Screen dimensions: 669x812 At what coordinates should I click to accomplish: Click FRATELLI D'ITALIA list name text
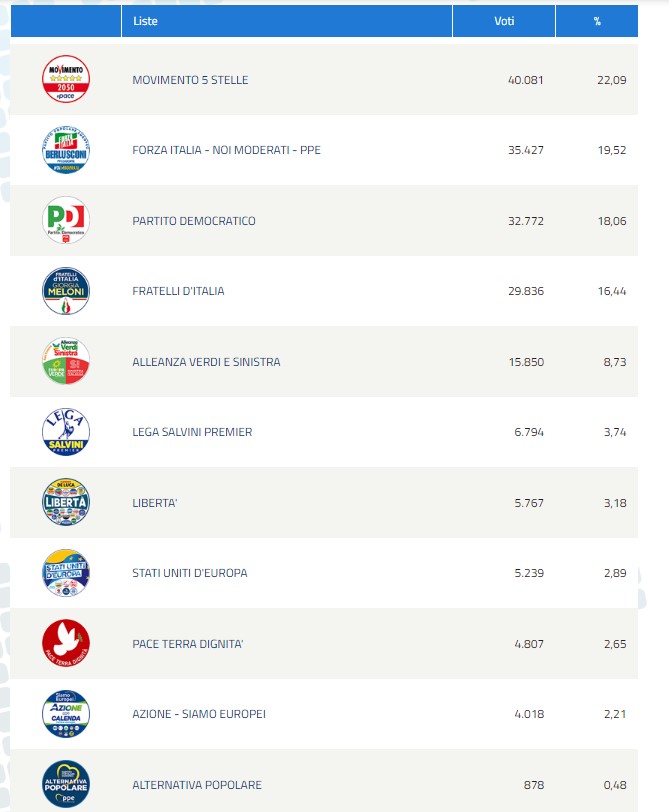178,291
